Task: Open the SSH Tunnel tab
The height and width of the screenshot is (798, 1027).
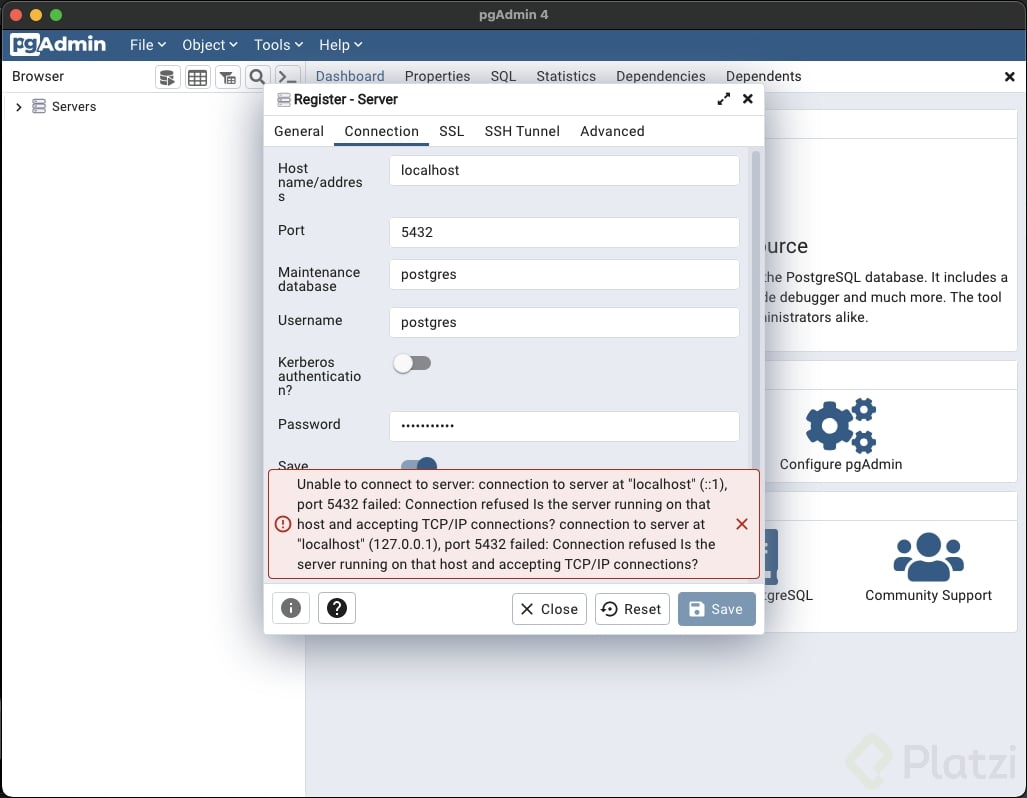Action: tap(522, 131)
